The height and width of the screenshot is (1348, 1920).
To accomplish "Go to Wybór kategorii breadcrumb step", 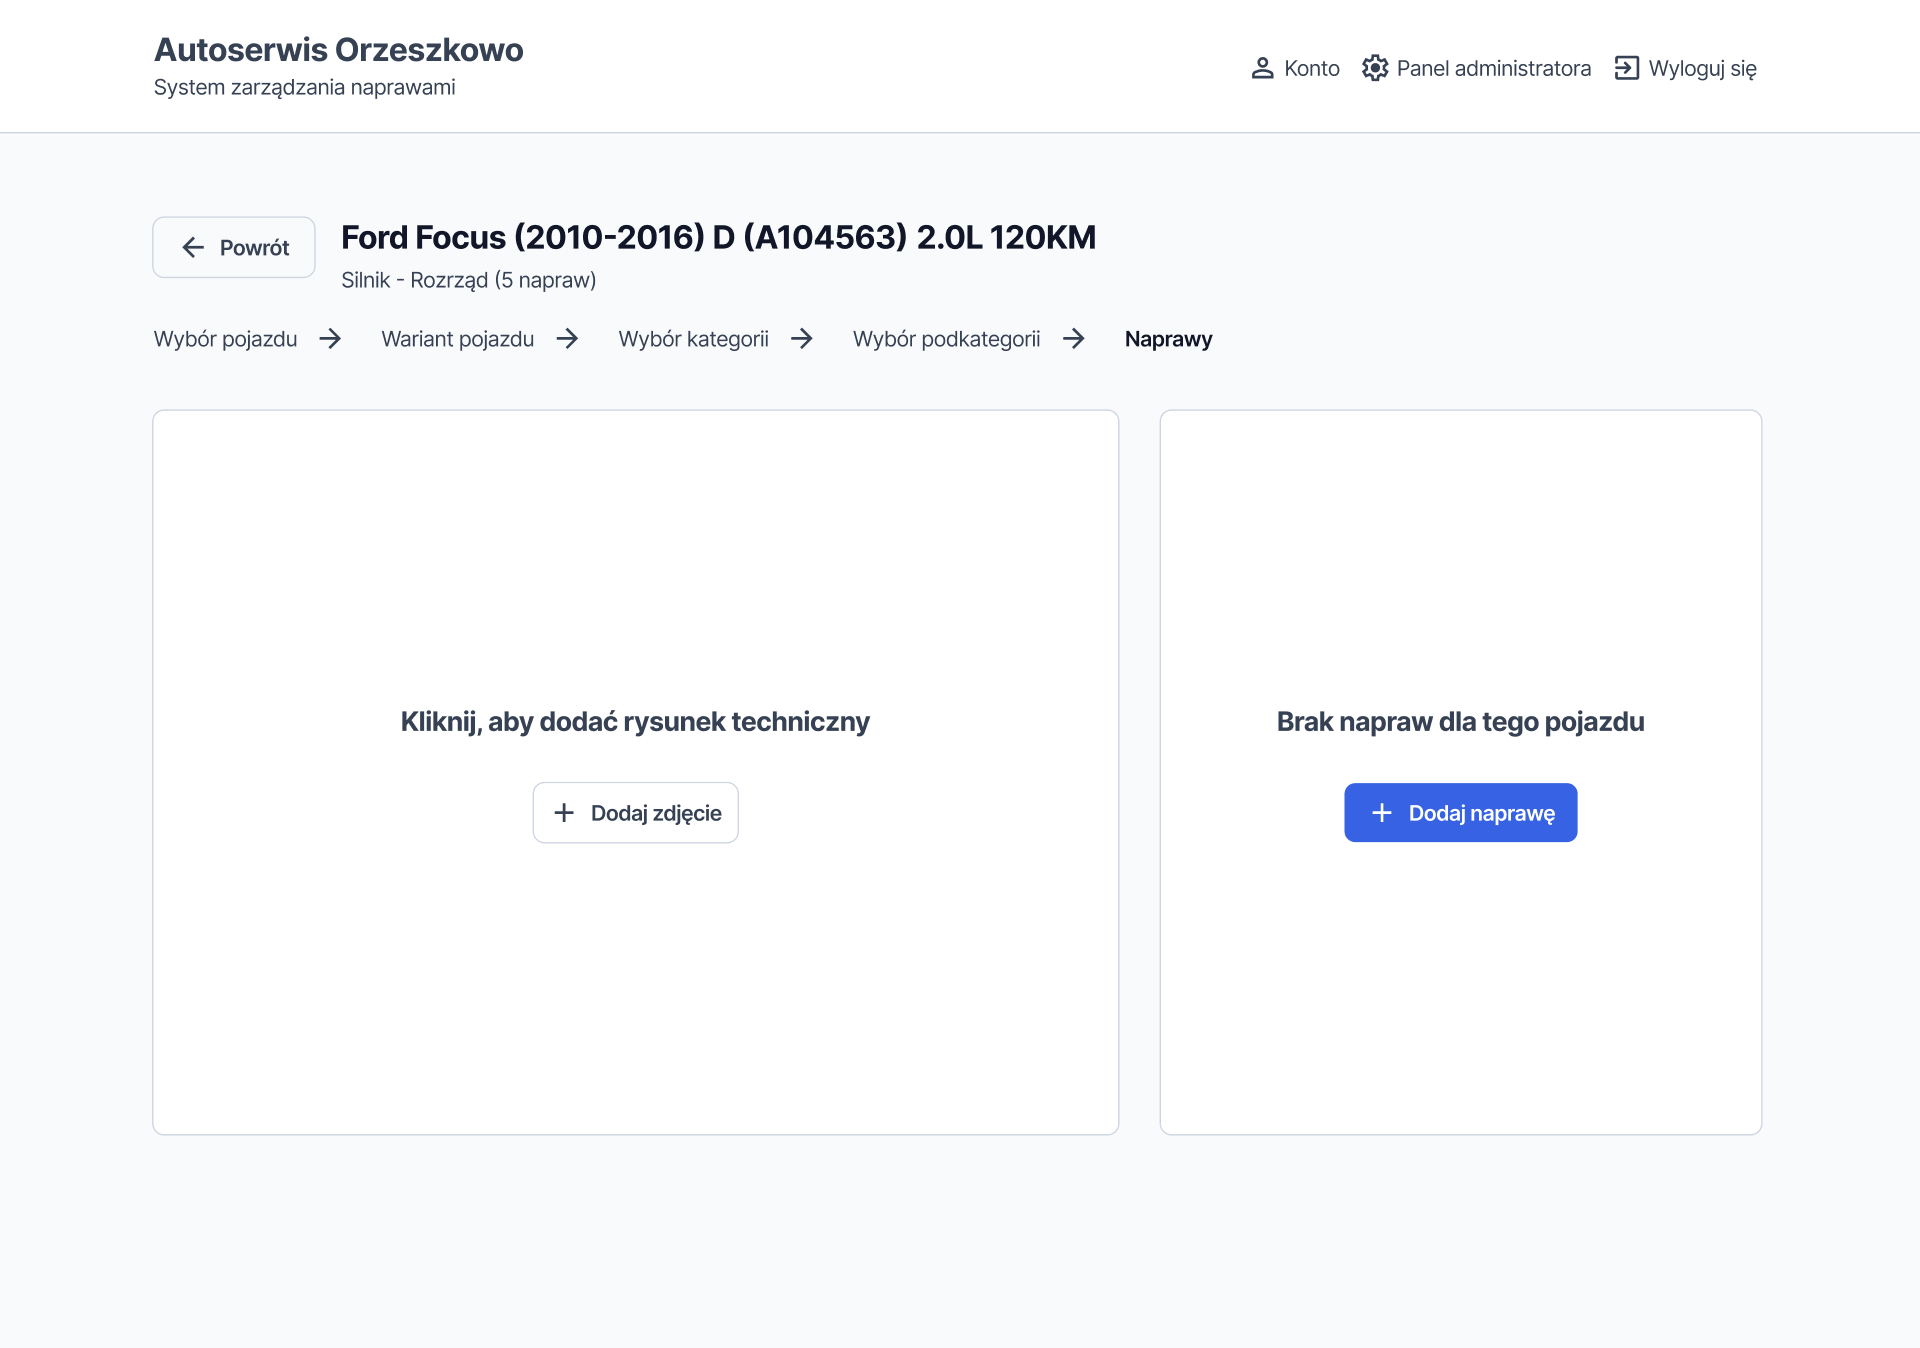I will point(694,339).
